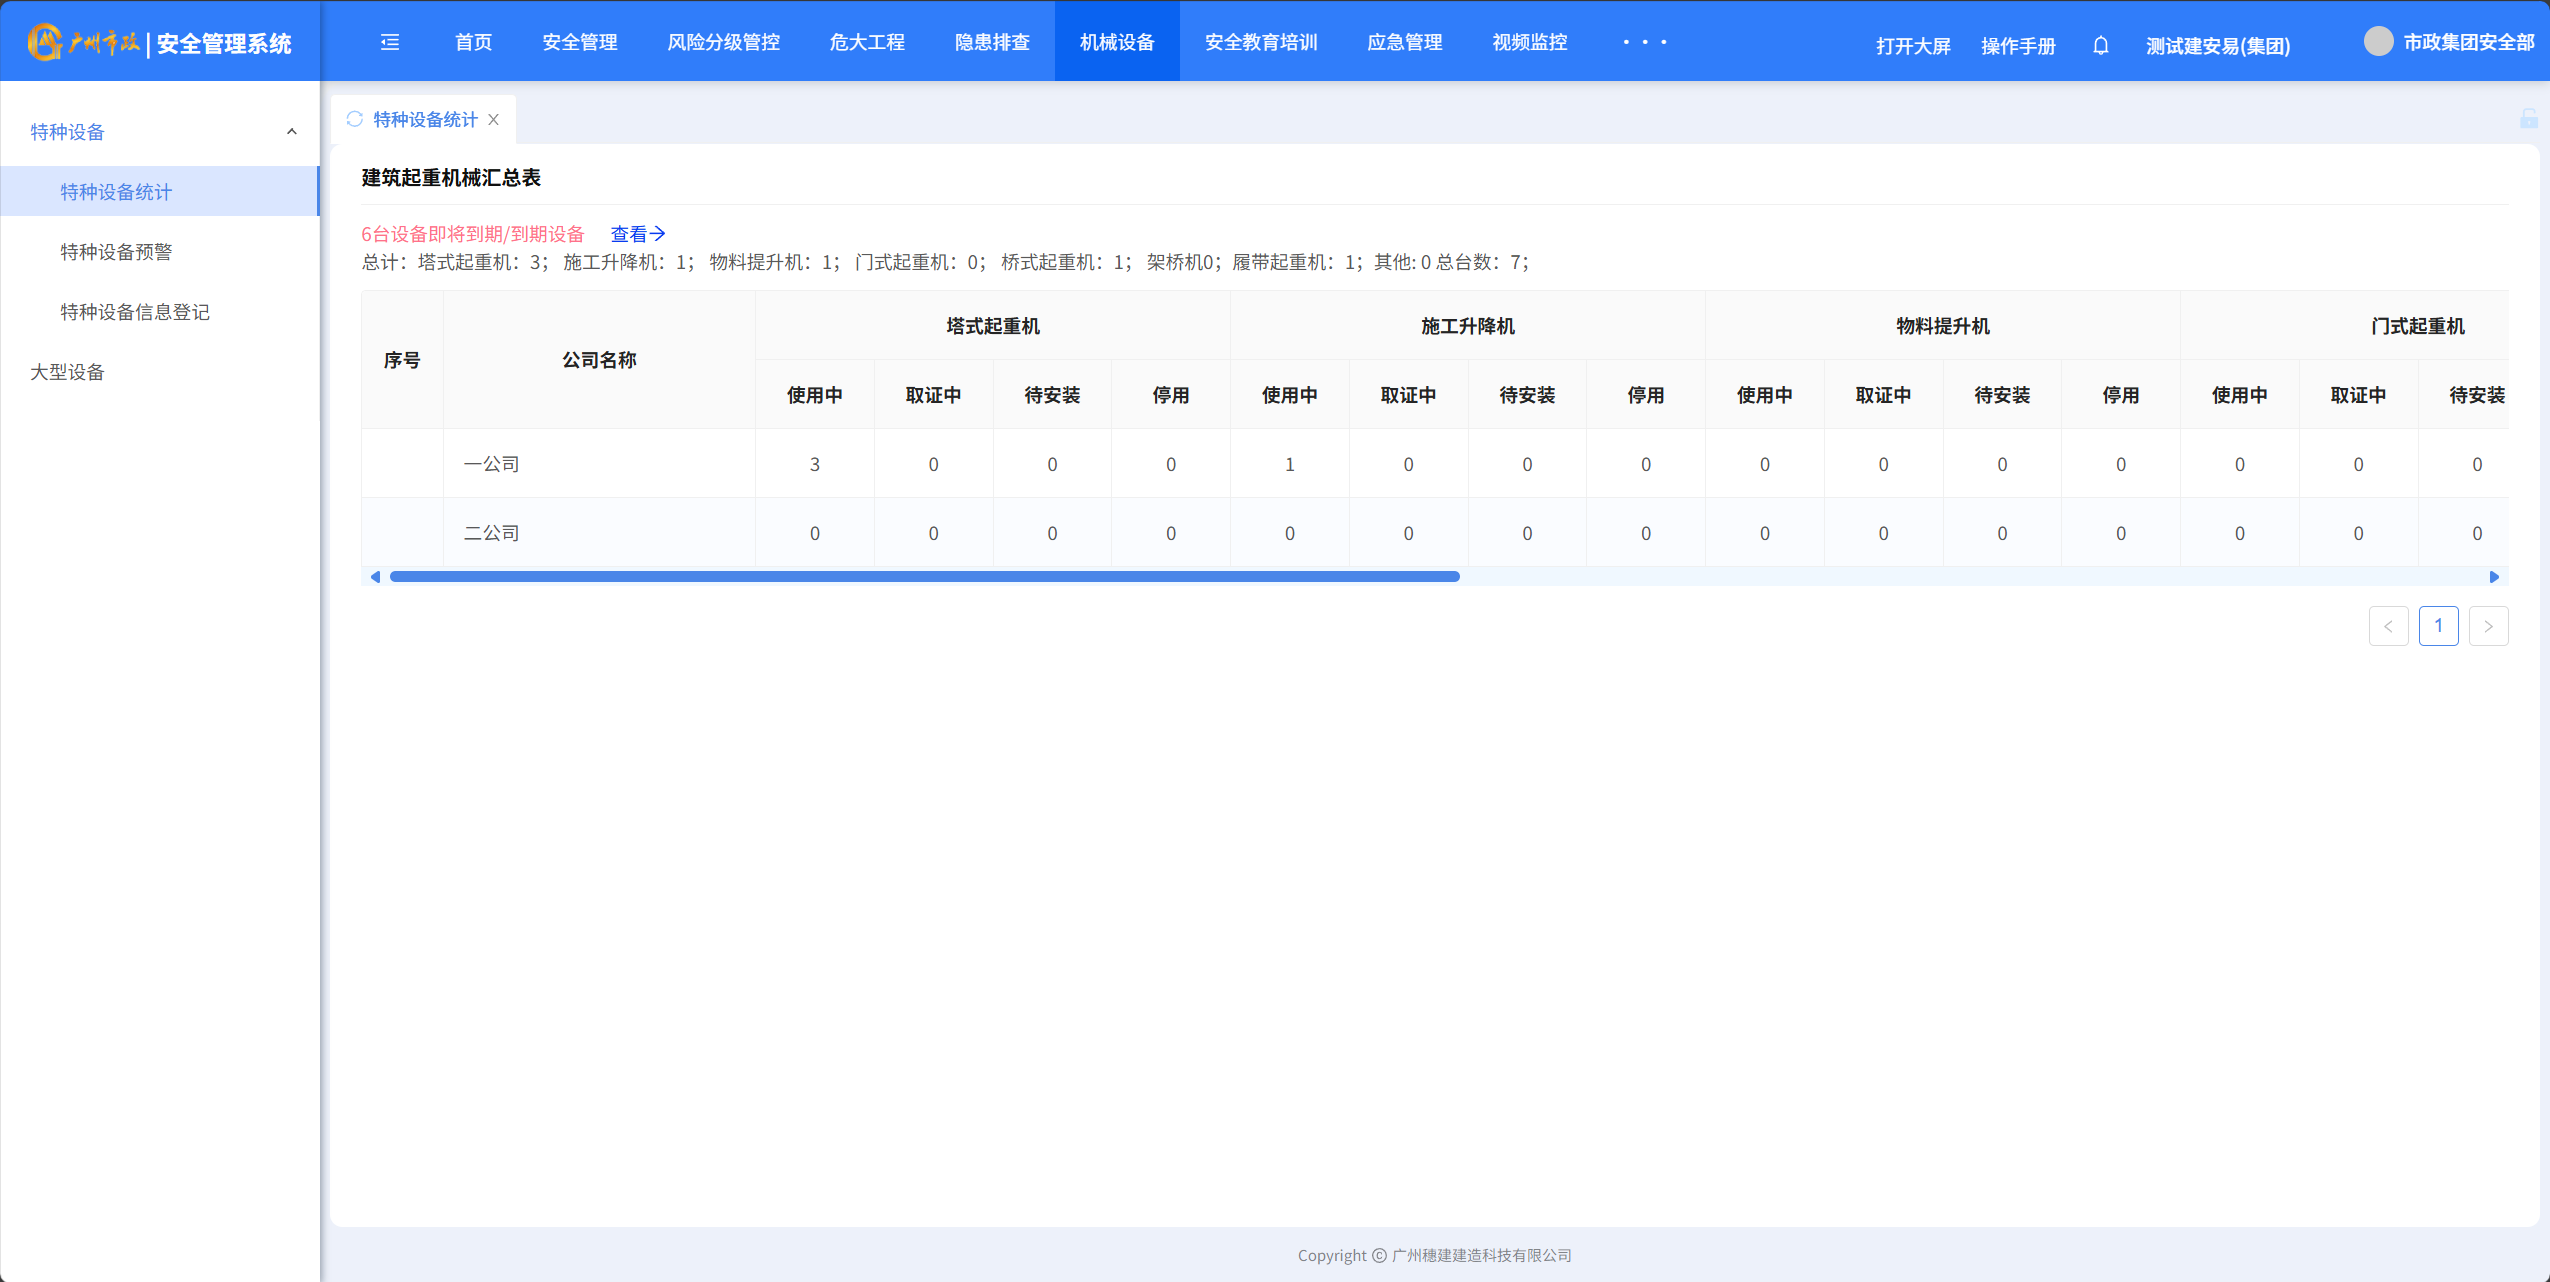Open the more menu ellipsis in navbar

(1644, 42)
